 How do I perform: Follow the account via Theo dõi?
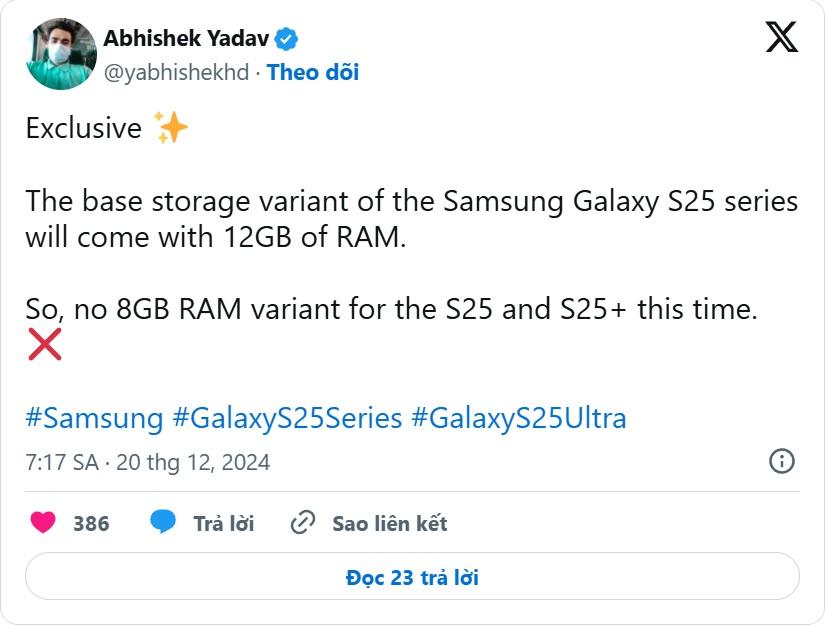313,72
